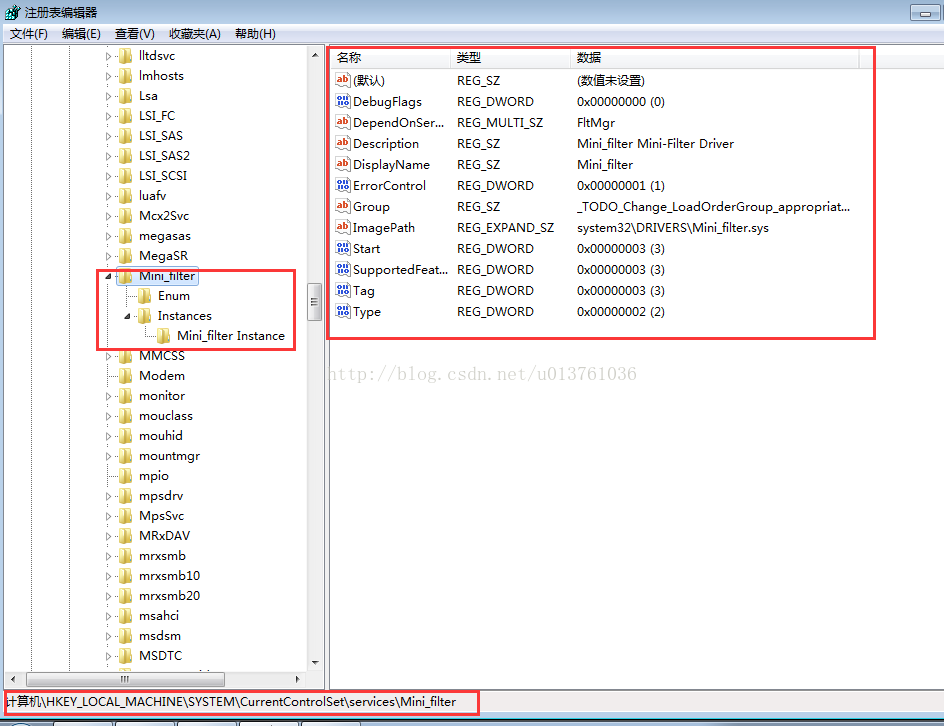Click the Mini_filter folder icon

pos(125,276)
